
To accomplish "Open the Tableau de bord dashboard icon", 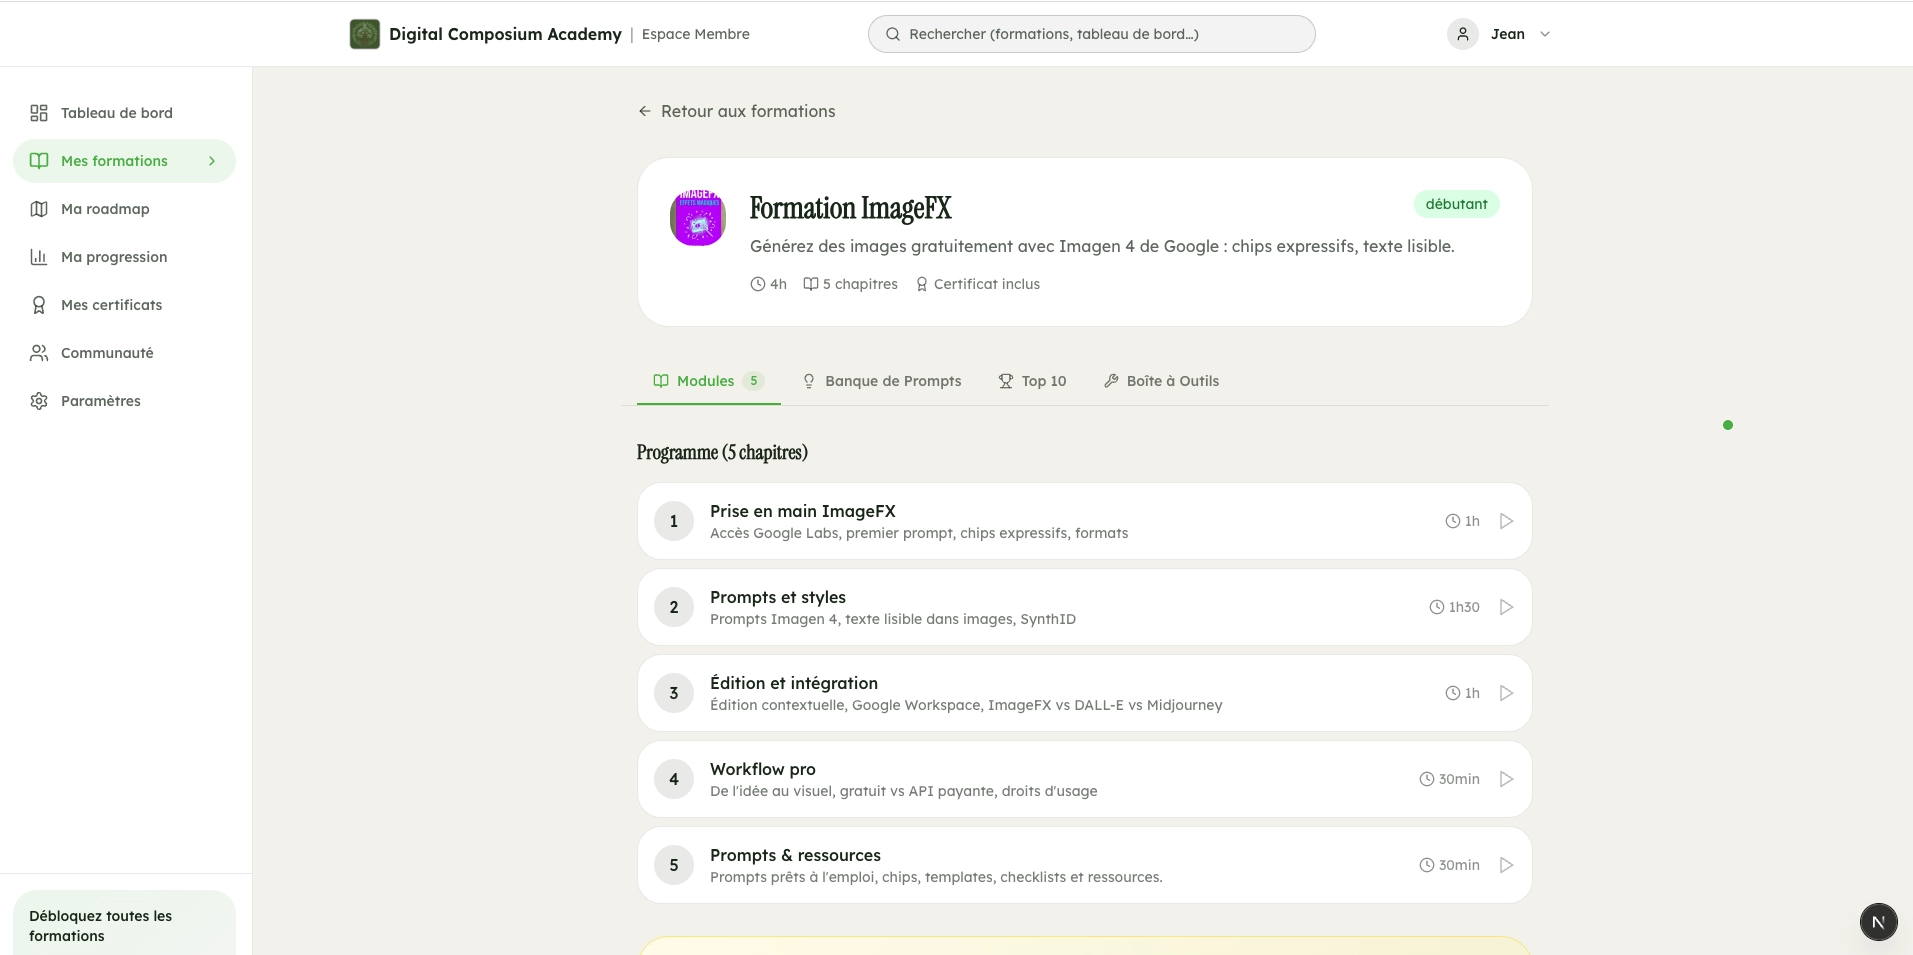I will 38,113.
